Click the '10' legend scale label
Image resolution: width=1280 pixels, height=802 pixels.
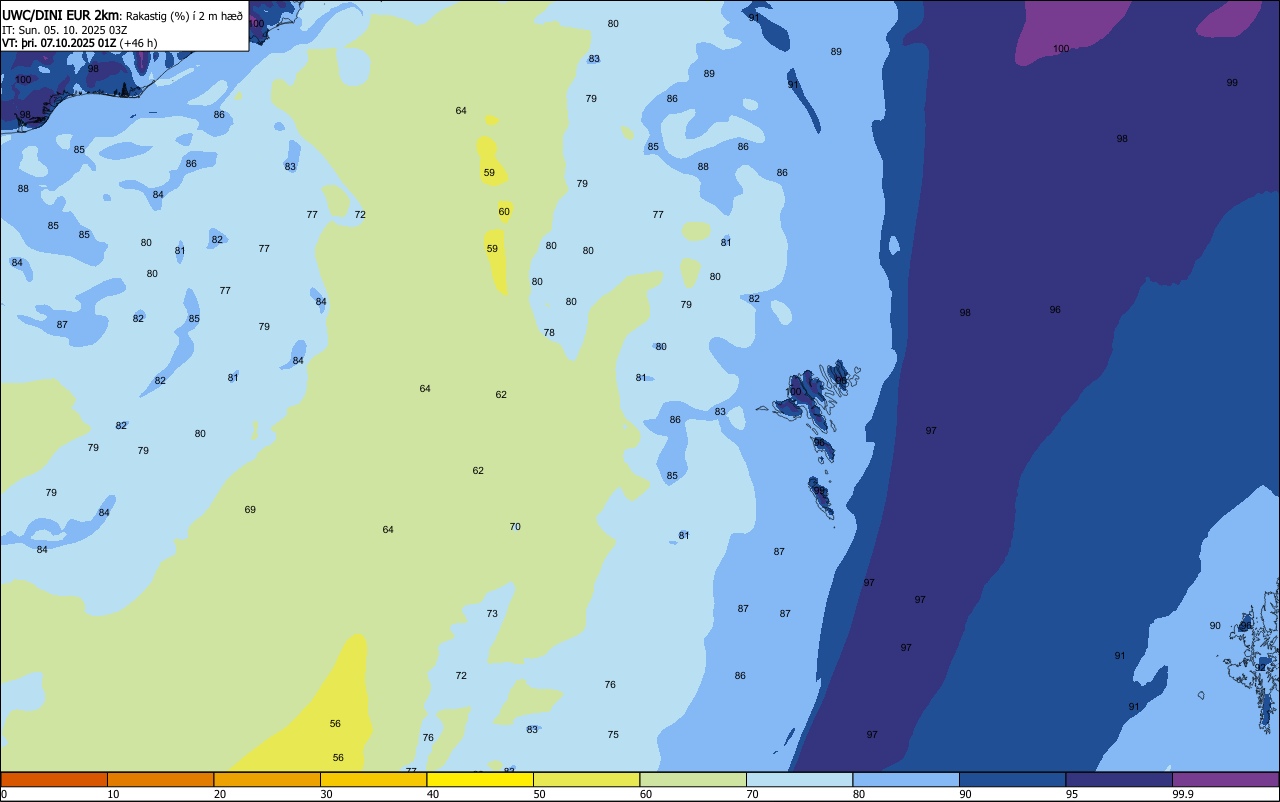(x=114, y=794)
